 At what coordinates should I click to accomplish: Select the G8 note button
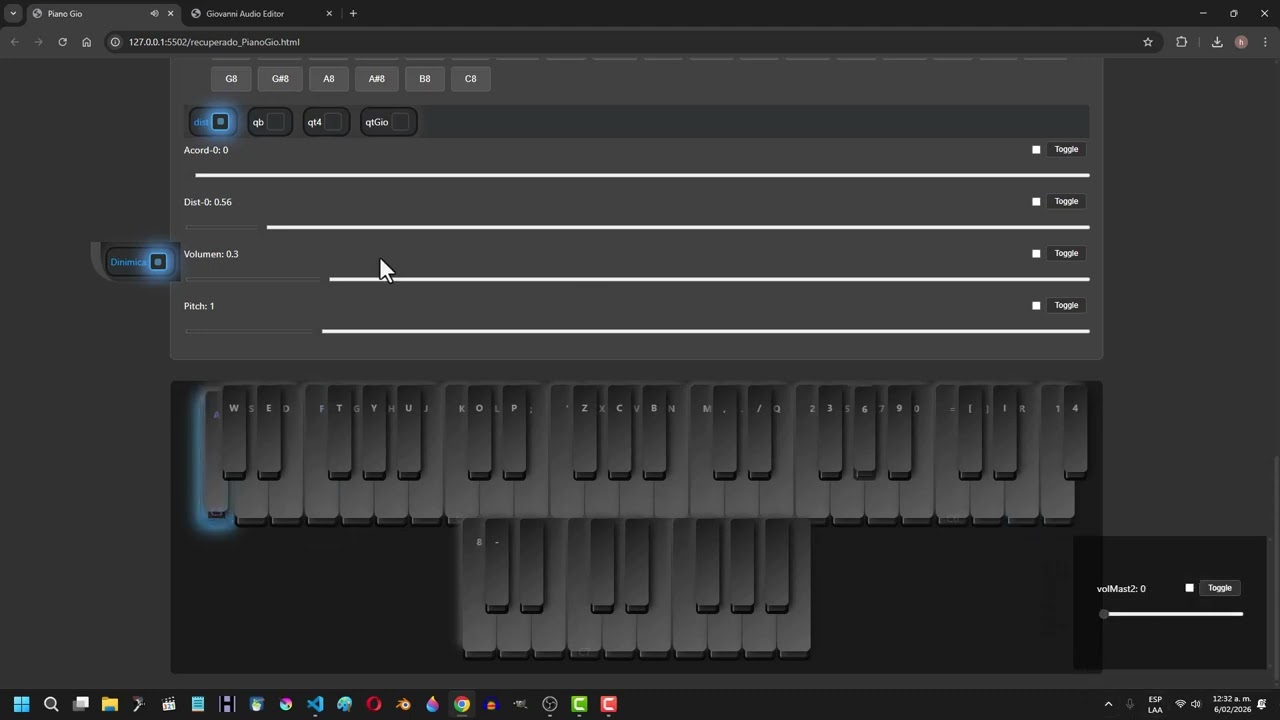click(231, 79)
